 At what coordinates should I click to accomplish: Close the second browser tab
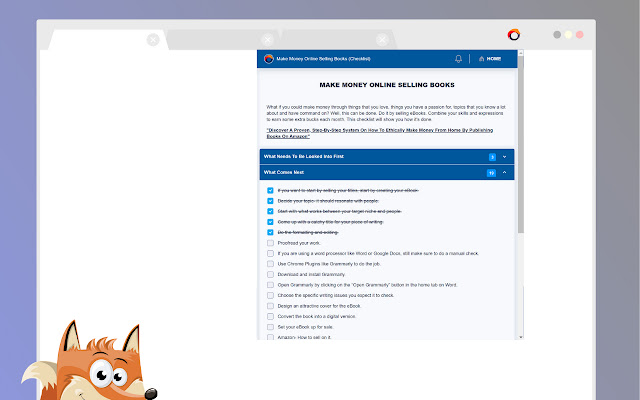(267, 40)
